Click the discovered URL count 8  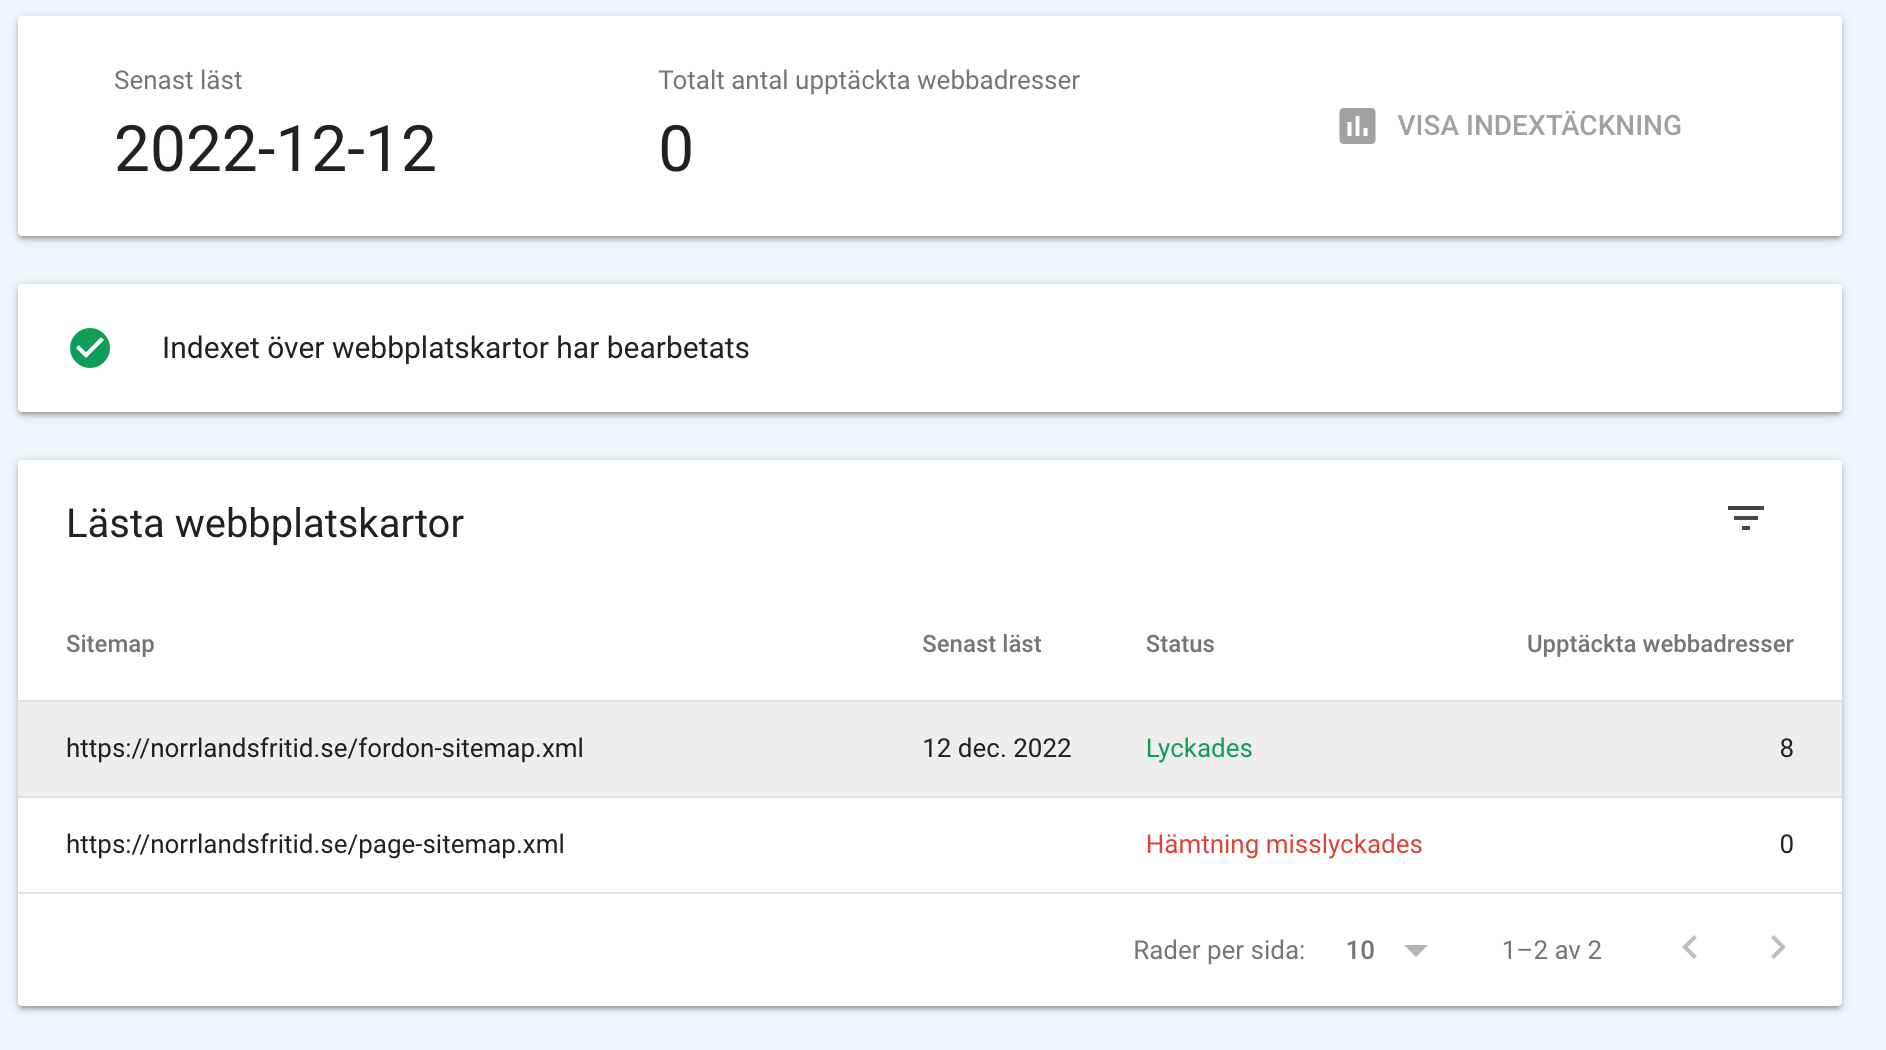[x=1786, y=748]
